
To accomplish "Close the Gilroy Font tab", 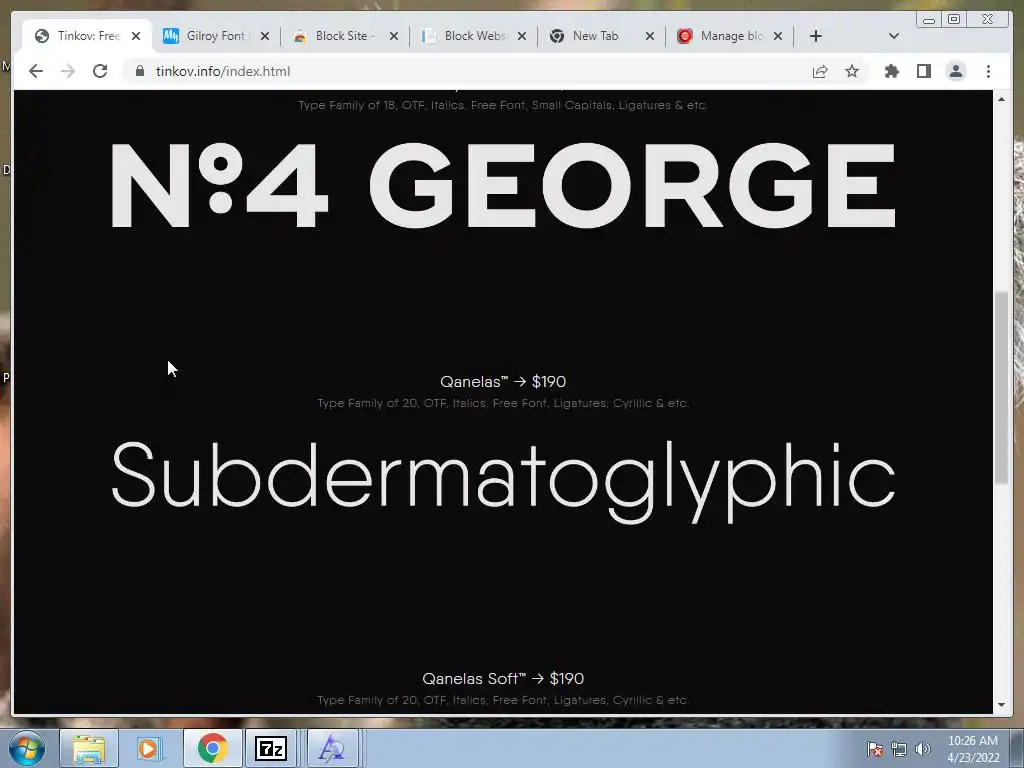I will pyautogui.click(x=264, y=36).
